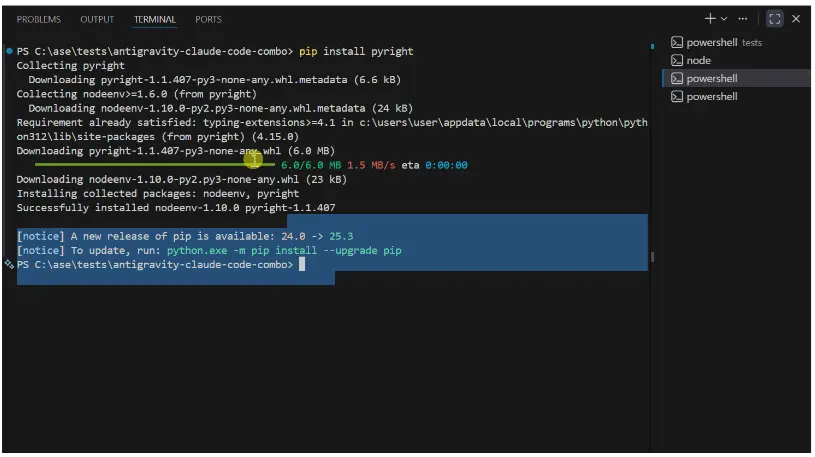
Task: Click the sparkle icon beside last prompt
Action: pos(9,265)
